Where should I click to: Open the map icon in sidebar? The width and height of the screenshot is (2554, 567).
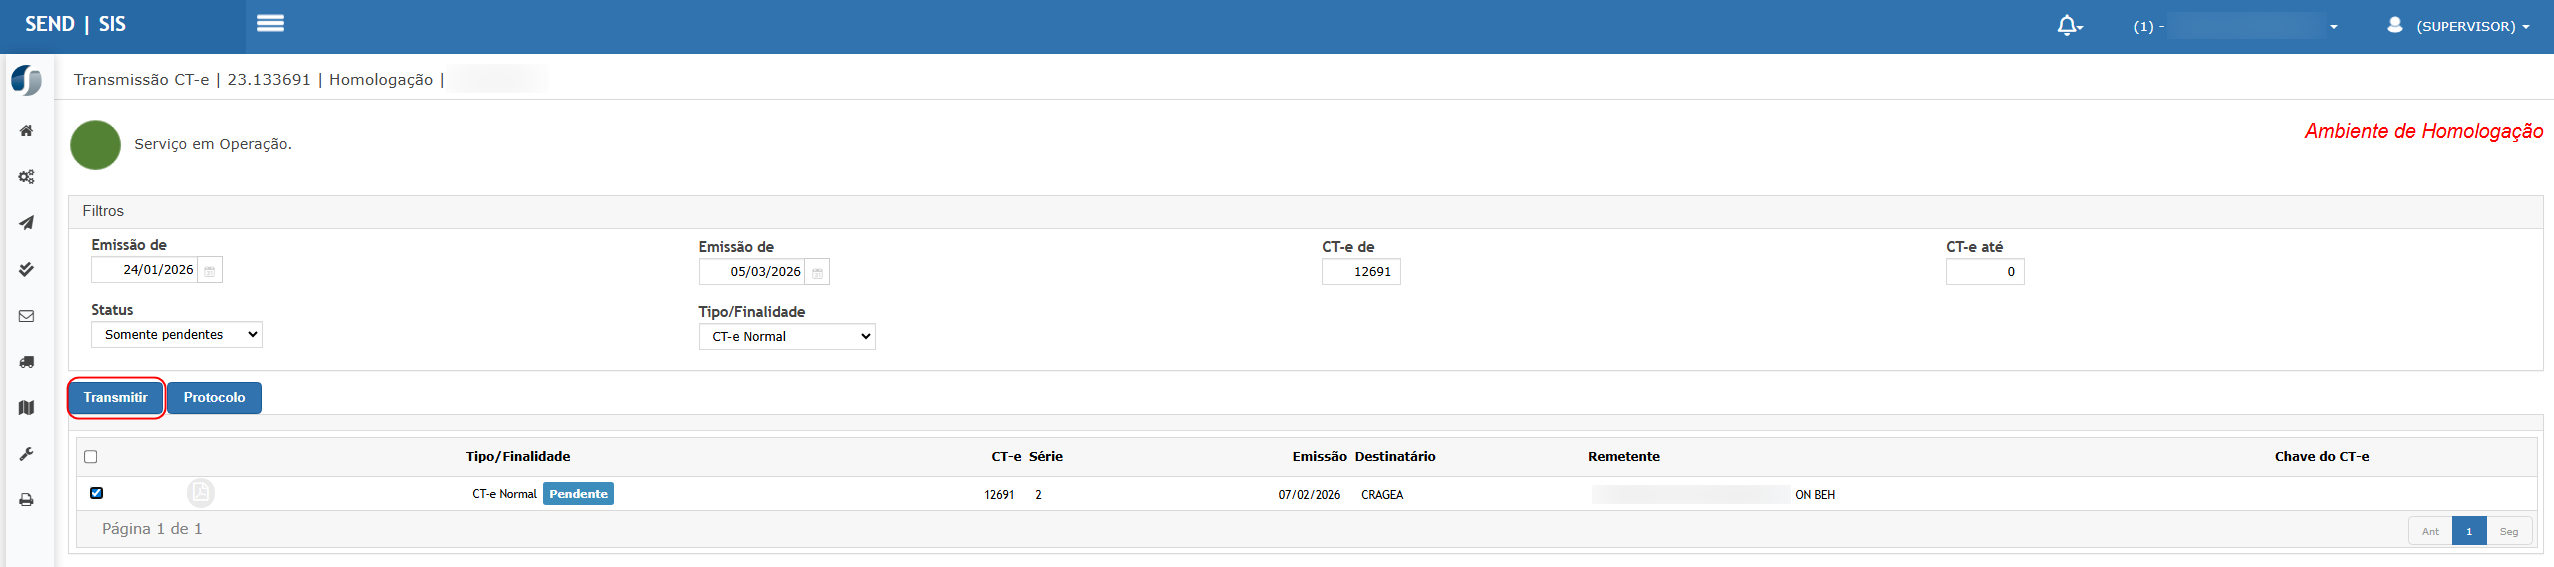pos(27,408)
